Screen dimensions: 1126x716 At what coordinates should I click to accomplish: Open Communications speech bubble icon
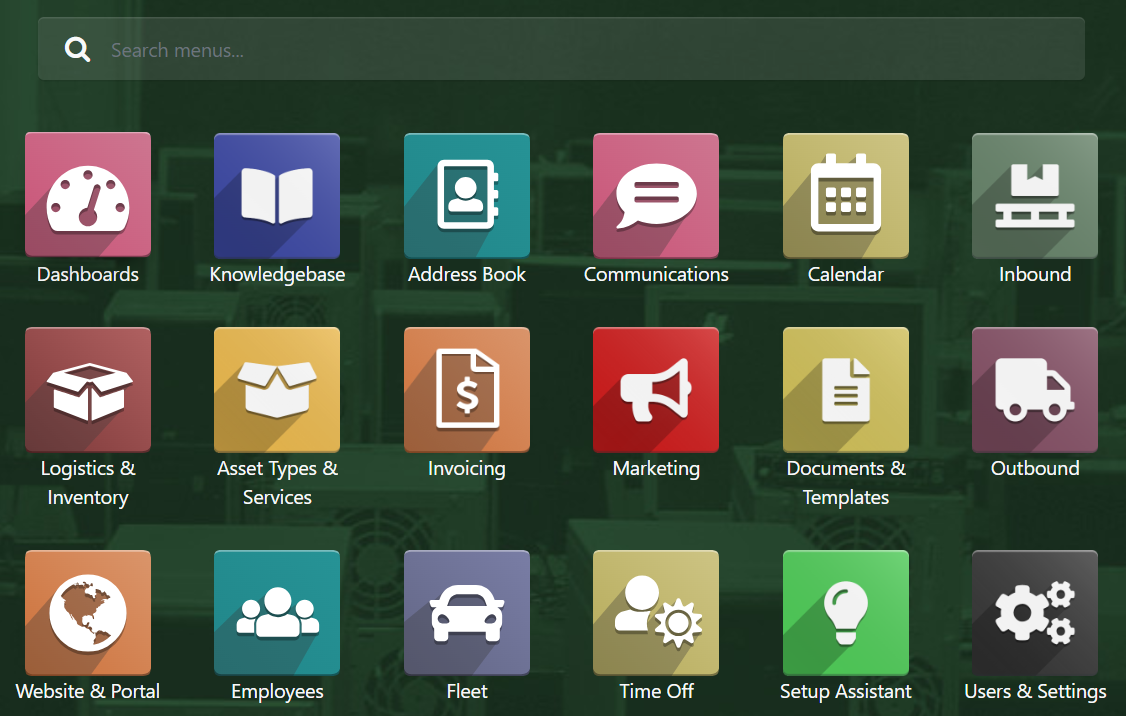pos(656,195)
